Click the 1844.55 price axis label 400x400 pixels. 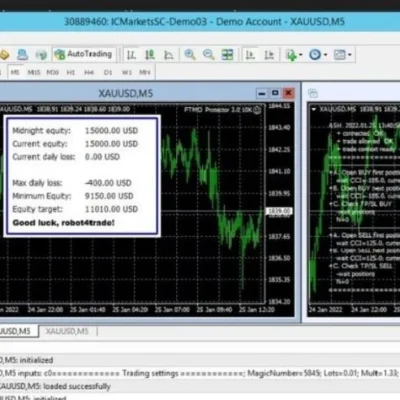(279, 106)
